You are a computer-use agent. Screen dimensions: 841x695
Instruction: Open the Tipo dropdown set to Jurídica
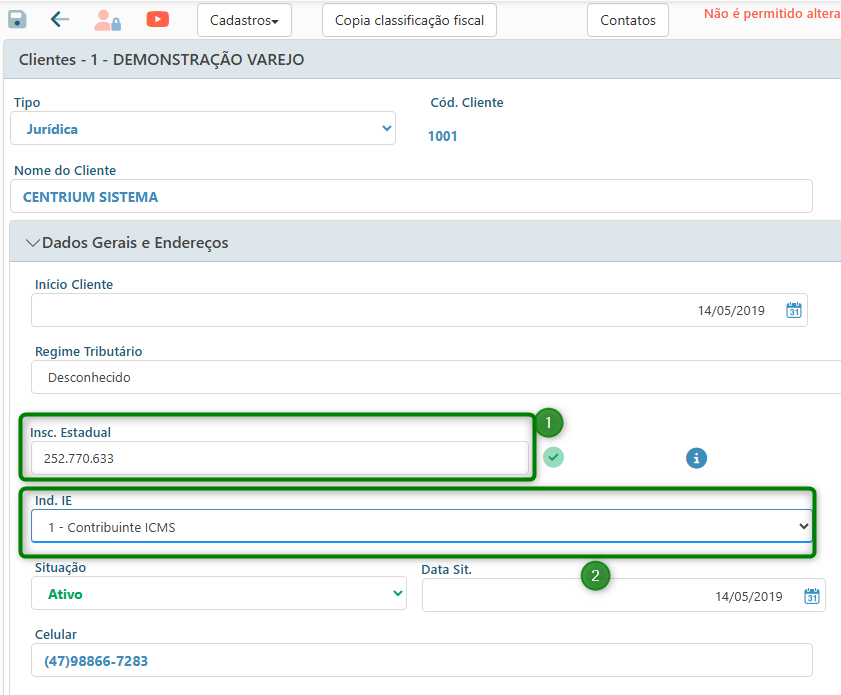(203, 129)
